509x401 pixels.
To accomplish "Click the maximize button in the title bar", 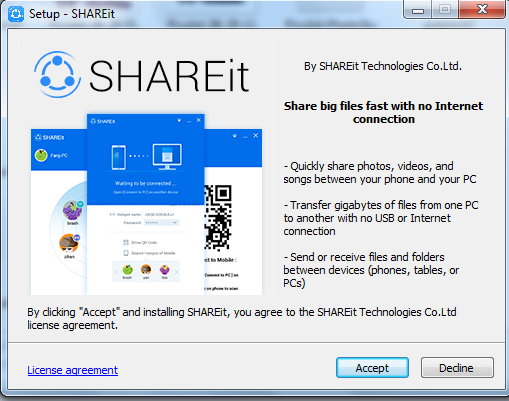I will click(x=445, y=9).
